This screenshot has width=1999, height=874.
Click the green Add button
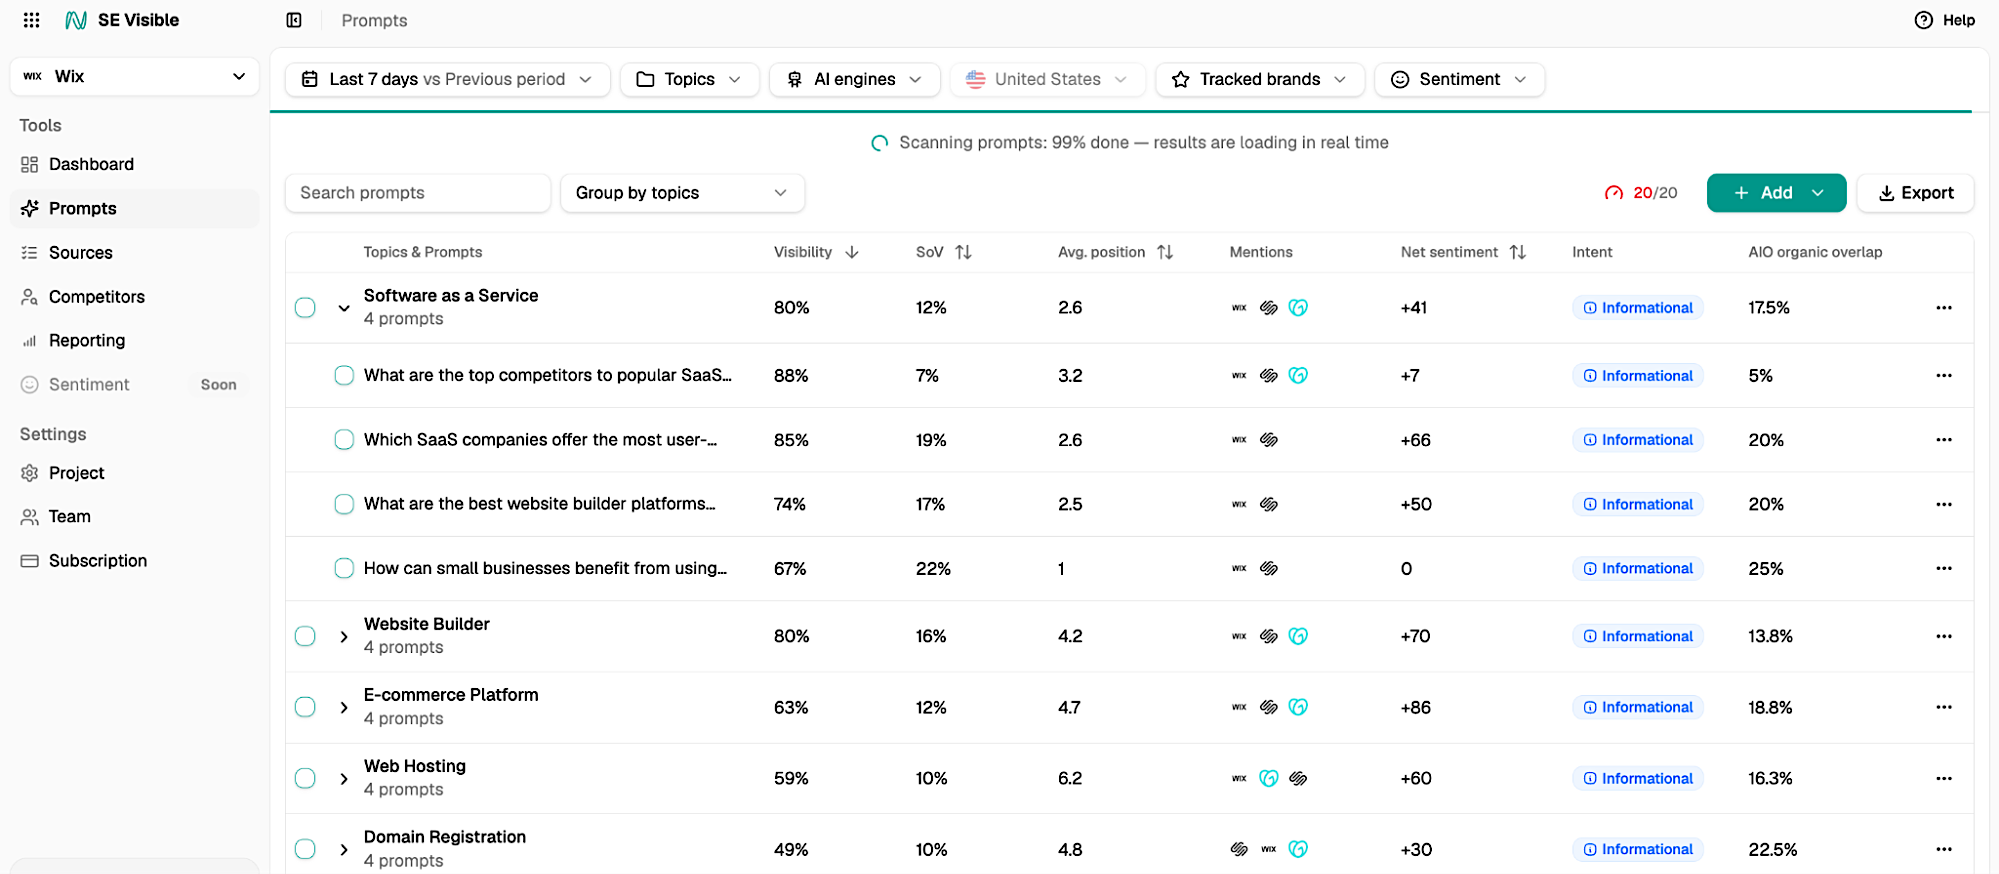[1776, 193]
